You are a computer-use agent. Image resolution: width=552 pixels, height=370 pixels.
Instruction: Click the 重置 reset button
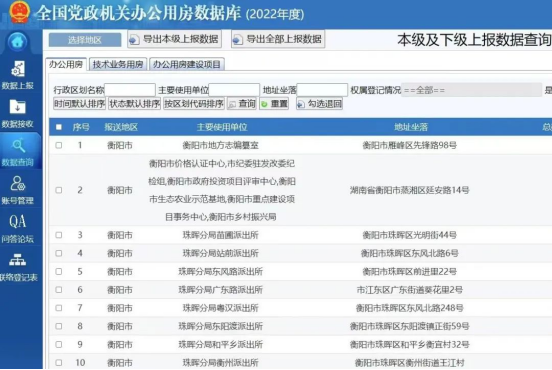point(274,104)
